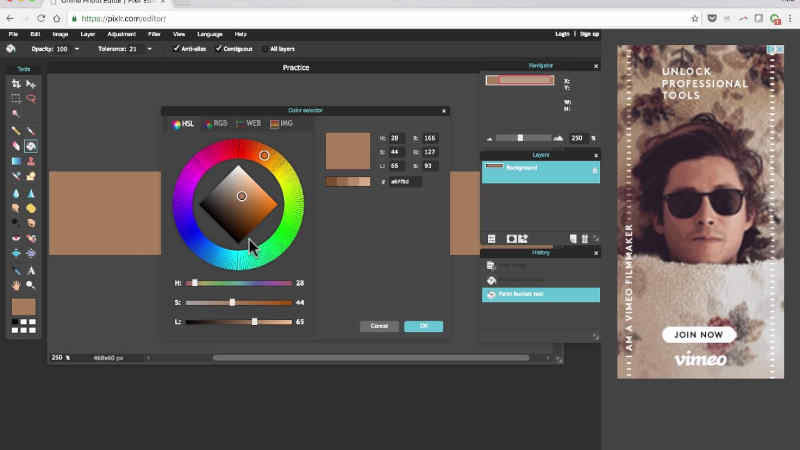Select the Crop tool in toolbox

pyautogui.click(x=16, y=84)
